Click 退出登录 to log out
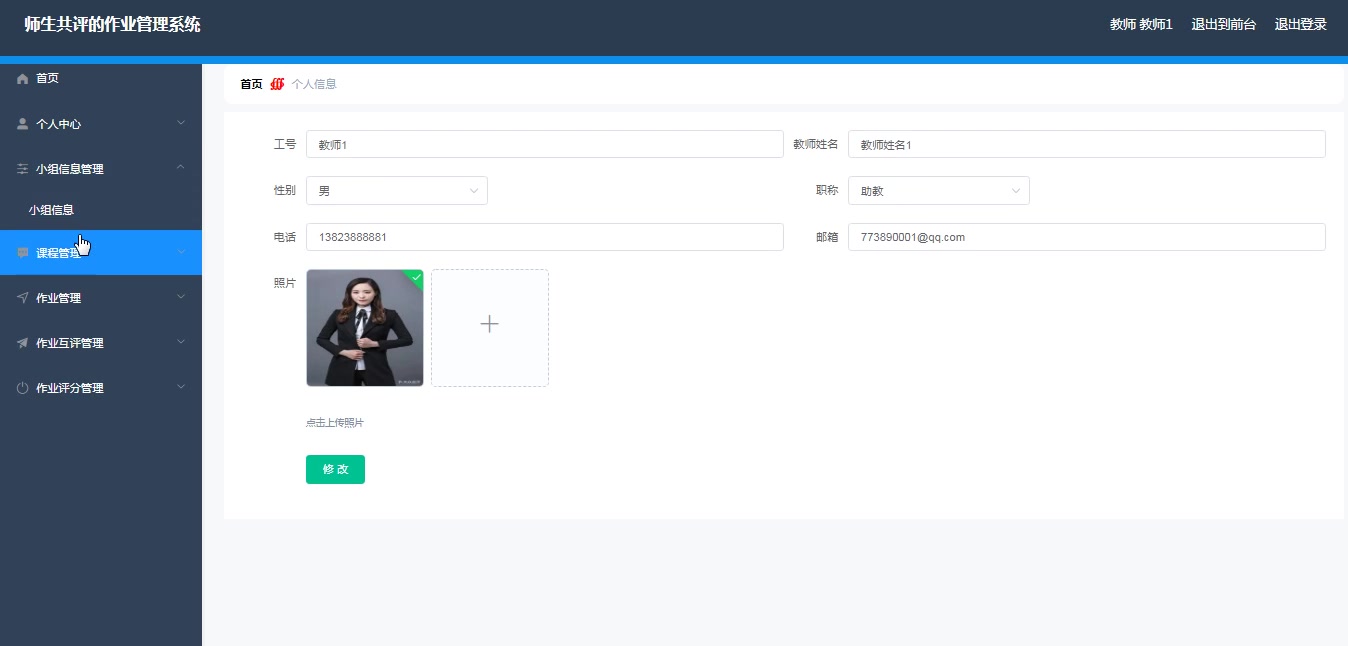1348x646 pixels. tap(1300, 23)
